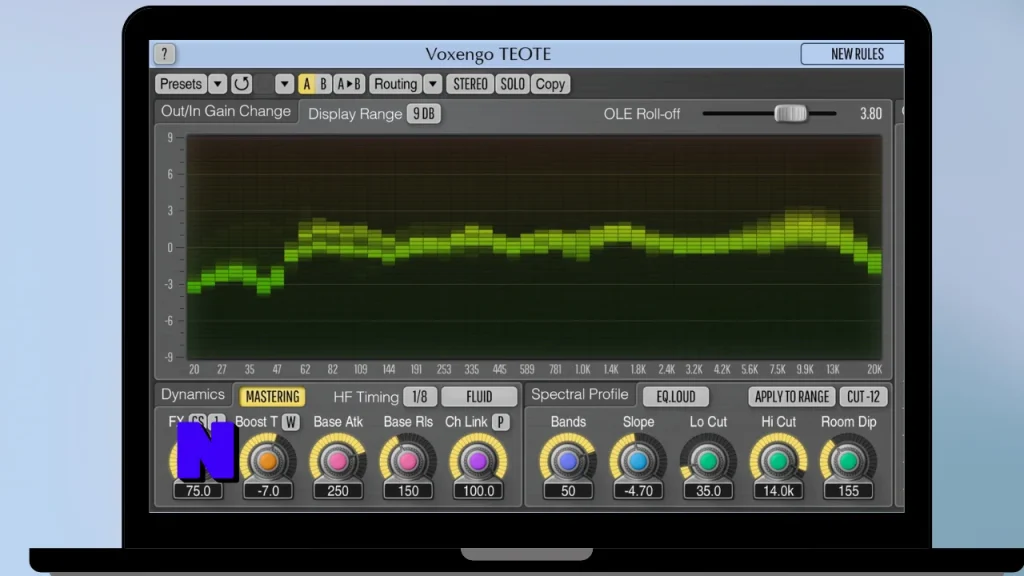Click the Base Atk value 250
Screen dimensions: 1024x576
coord(338,490)
